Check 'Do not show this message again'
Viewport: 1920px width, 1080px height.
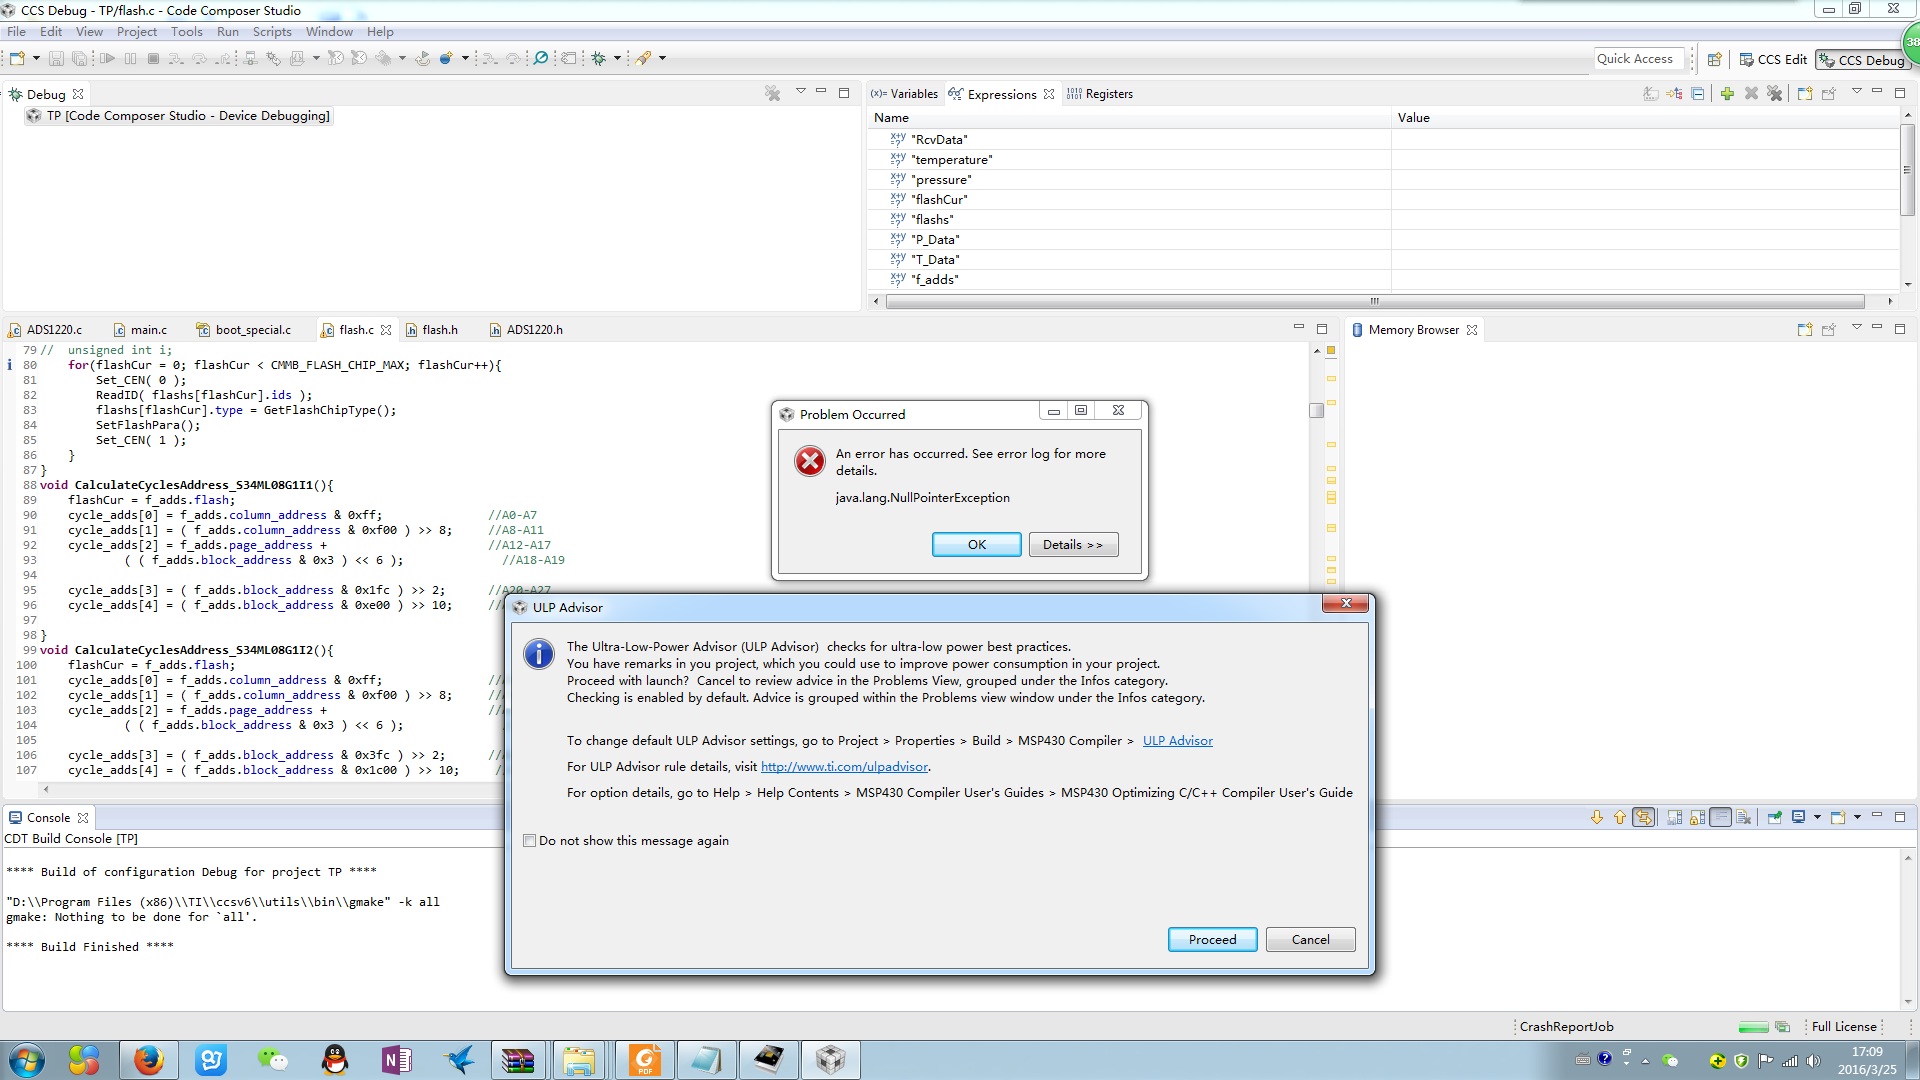point(530,841)
